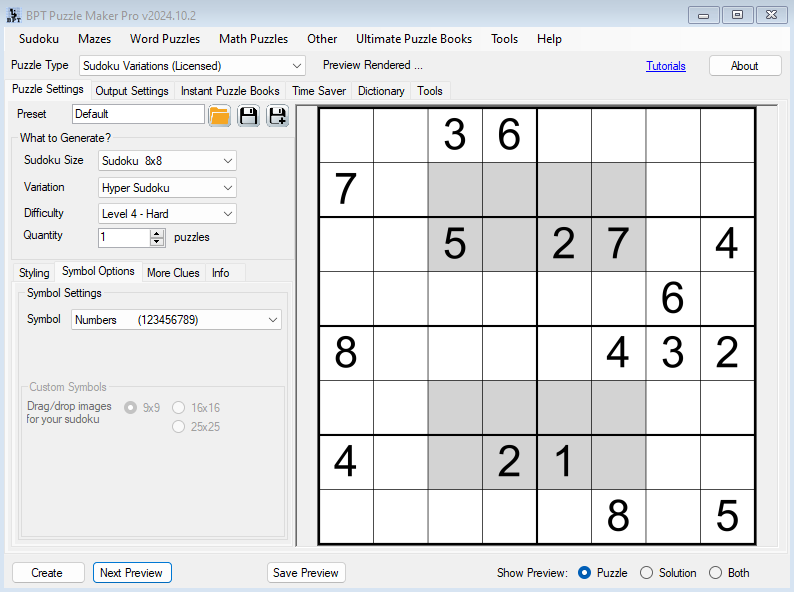Select the 16x16 custom symbols radio
This screenshot has width=794, height=592.
[178, 408]
